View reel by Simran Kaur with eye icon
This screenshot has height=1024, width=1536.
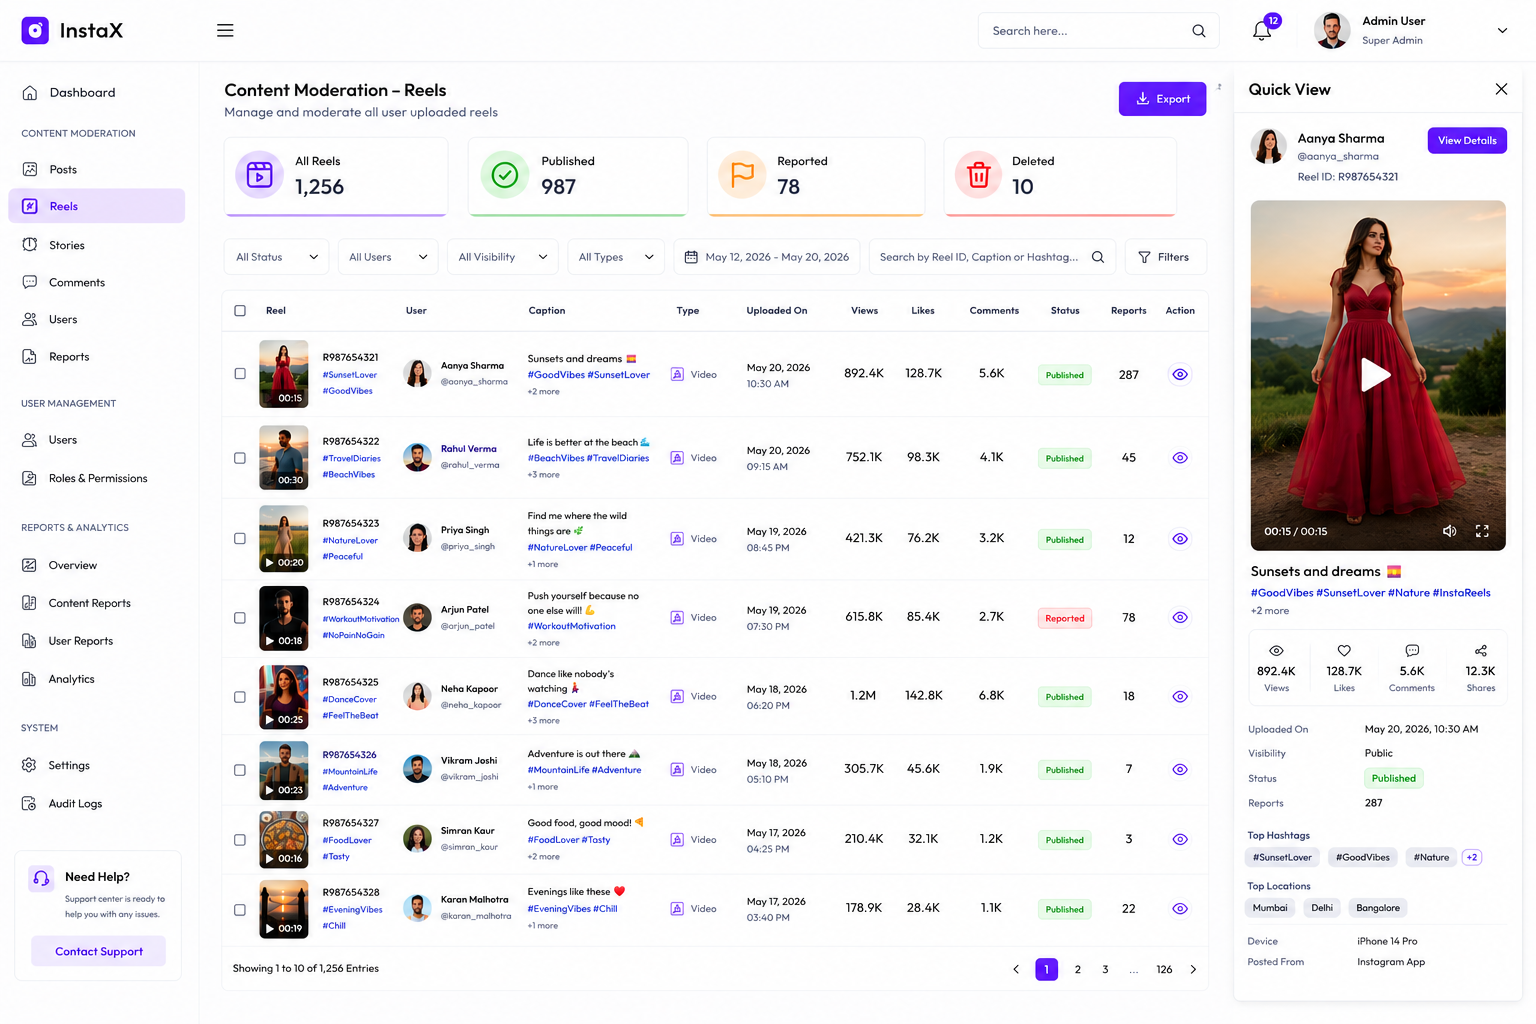1180,840
